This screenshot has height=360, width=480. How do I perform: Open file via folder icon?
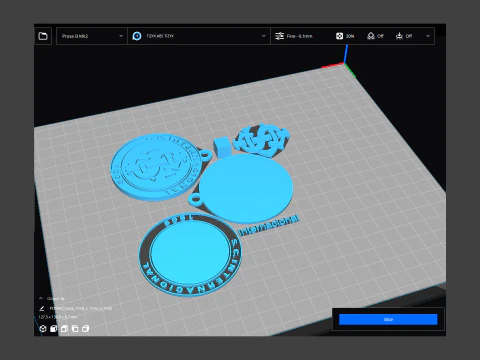(43, 36)
